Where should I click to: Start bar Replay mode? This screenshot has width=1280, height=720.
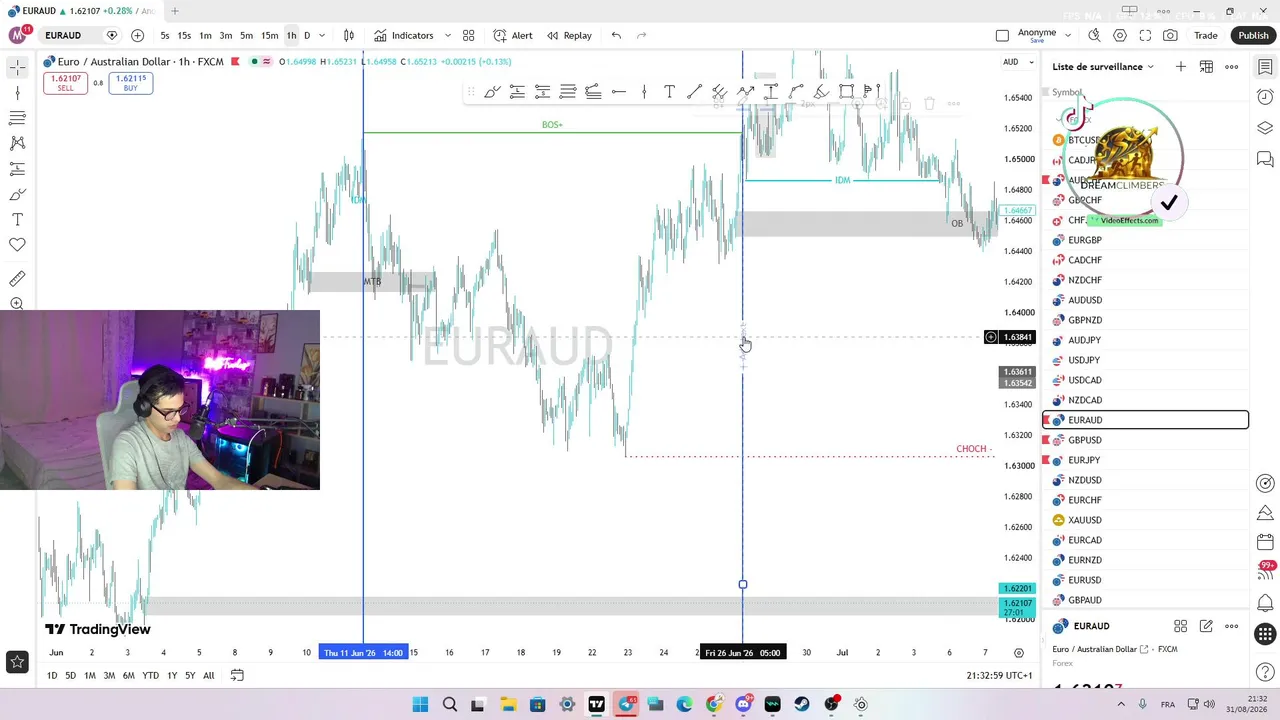point(569,36)
